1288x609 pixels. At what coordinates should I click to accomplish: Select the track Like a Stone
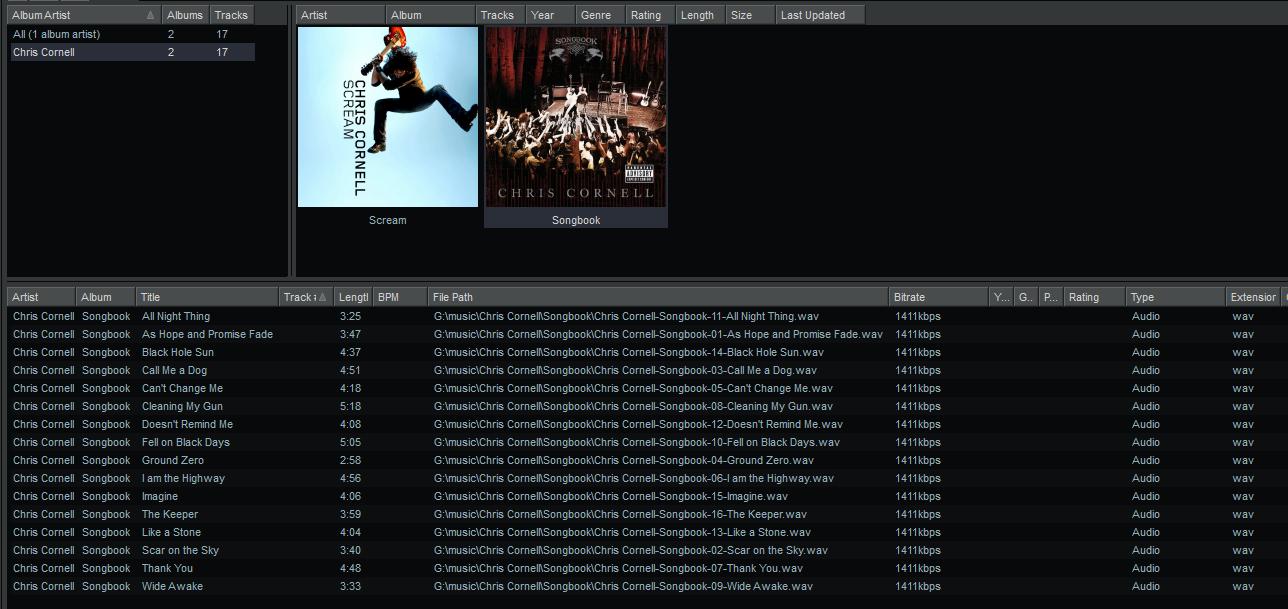(x=171, y=532)
